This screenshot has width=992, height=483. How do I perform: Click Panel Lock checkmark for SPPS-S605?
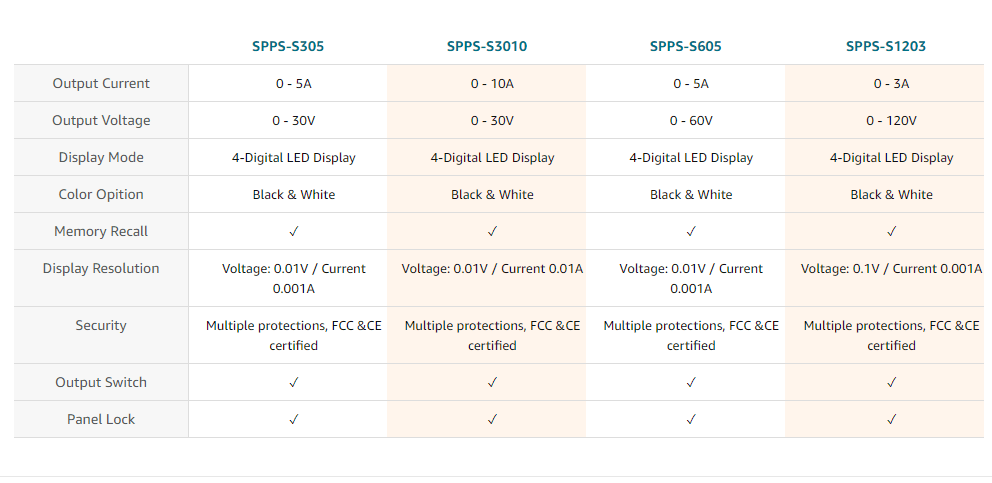tap(691, 419)
